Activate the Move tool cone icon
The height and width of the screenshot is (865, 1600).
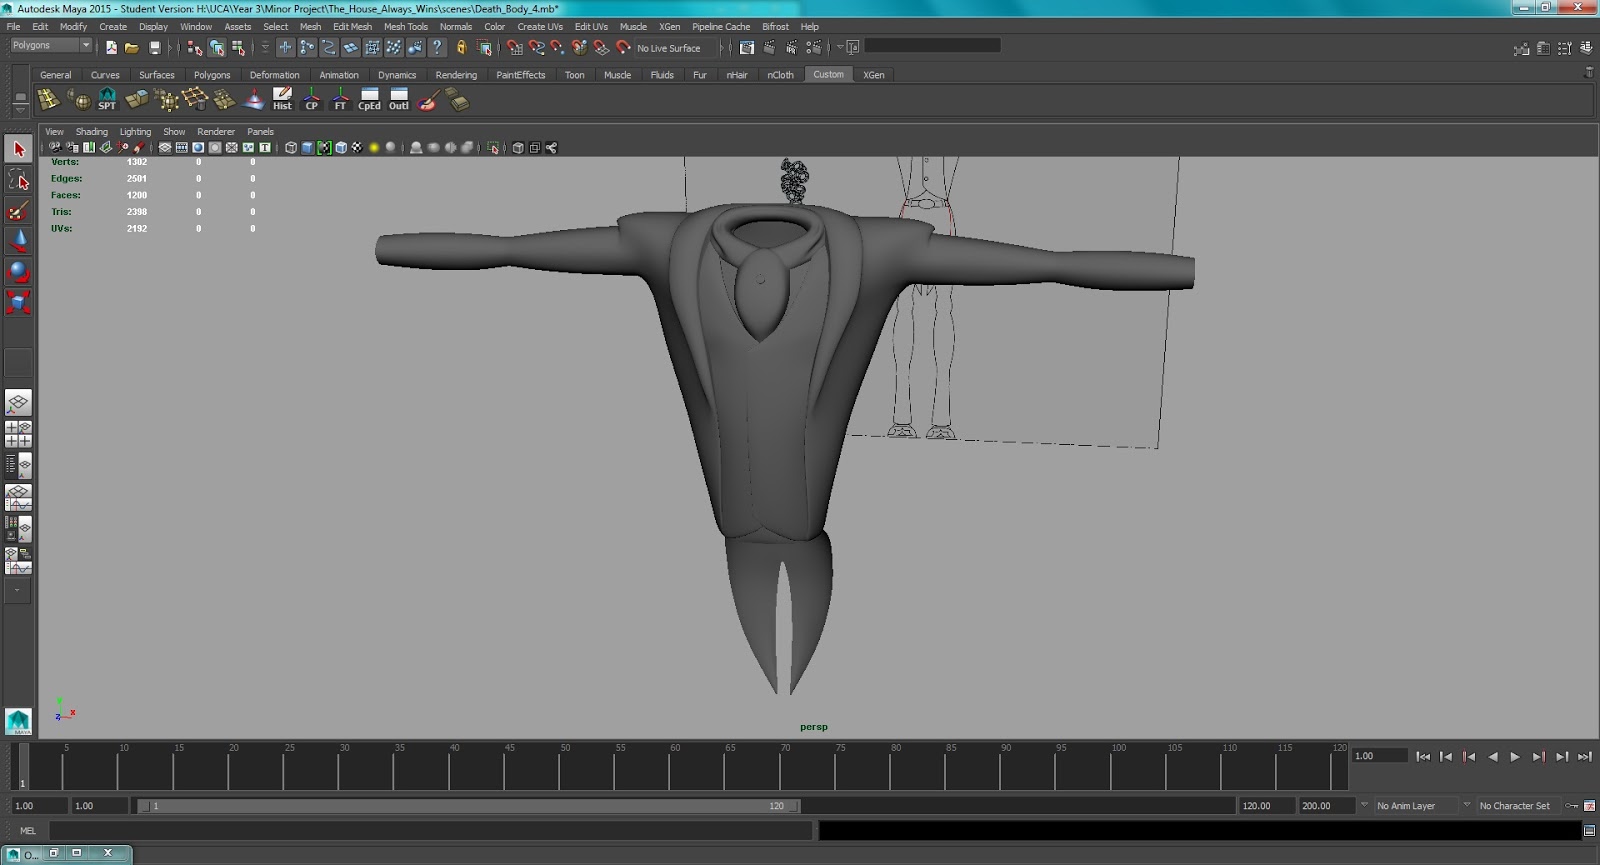18,241
